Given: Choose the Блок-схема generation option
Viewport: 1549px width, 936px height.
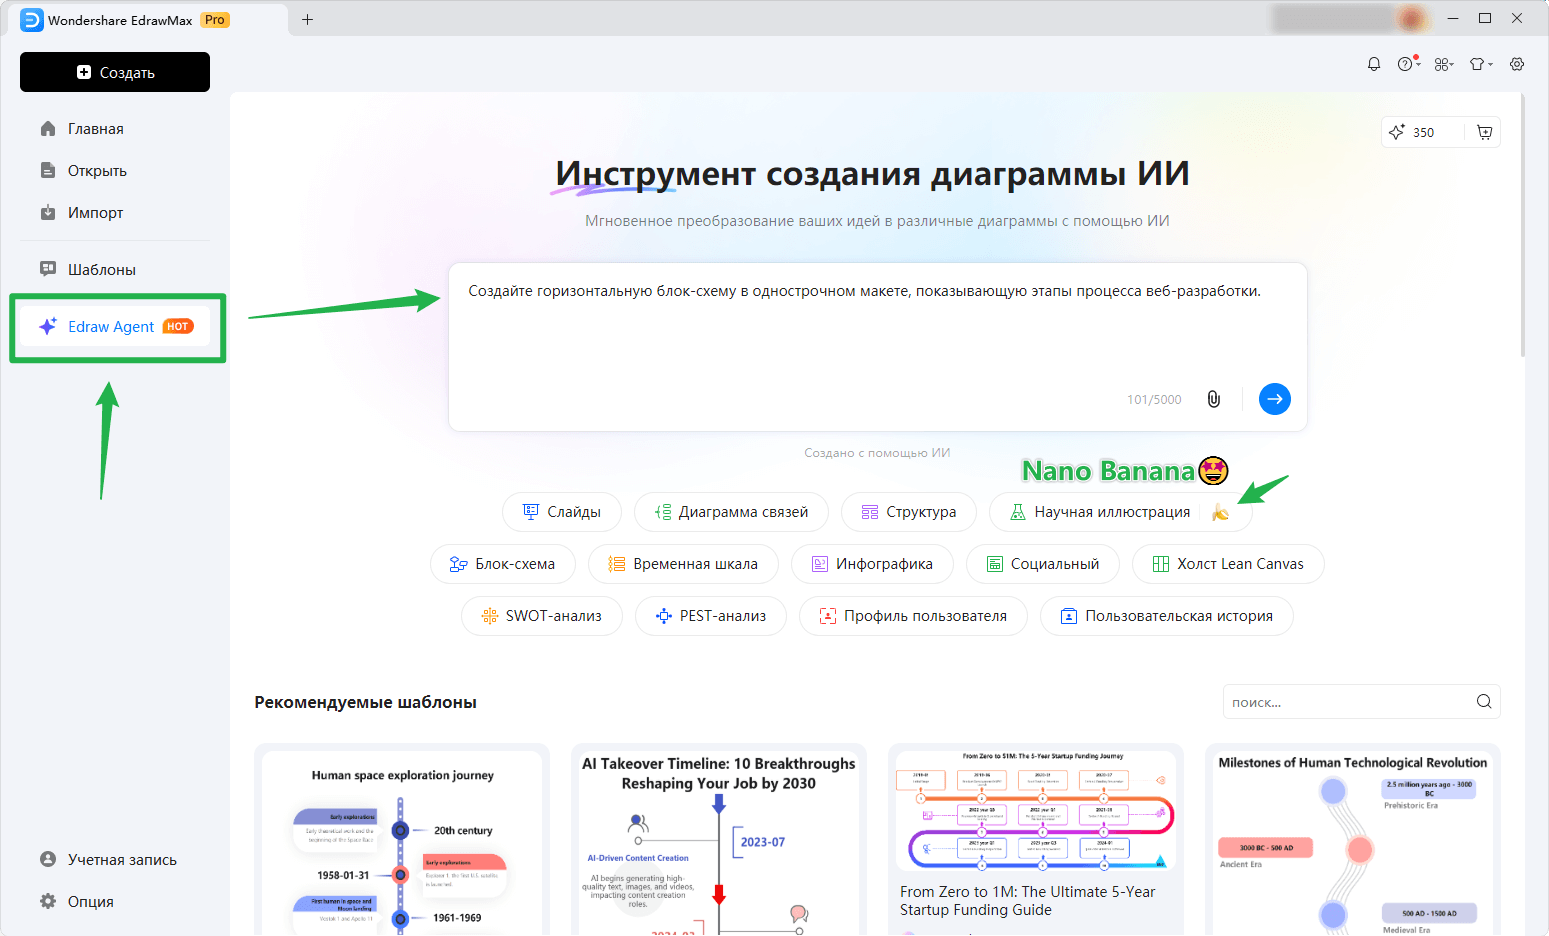Looking at the screenshot, I should click(503, 563).
